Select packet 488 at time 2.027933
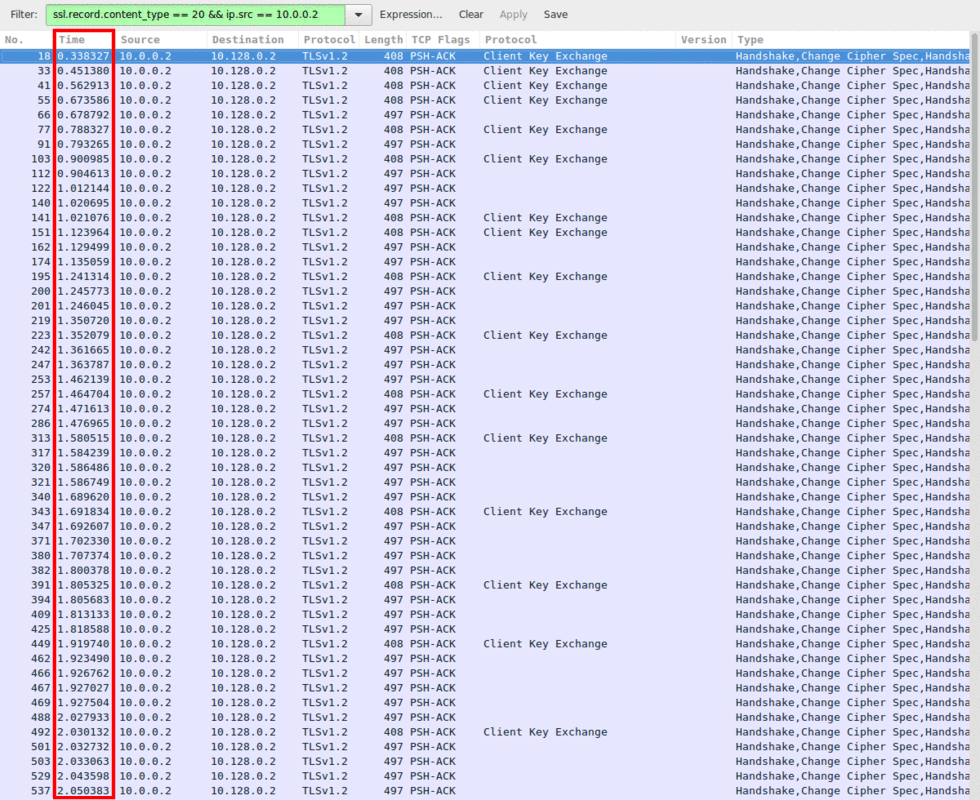980x800 pixels. 485,717
